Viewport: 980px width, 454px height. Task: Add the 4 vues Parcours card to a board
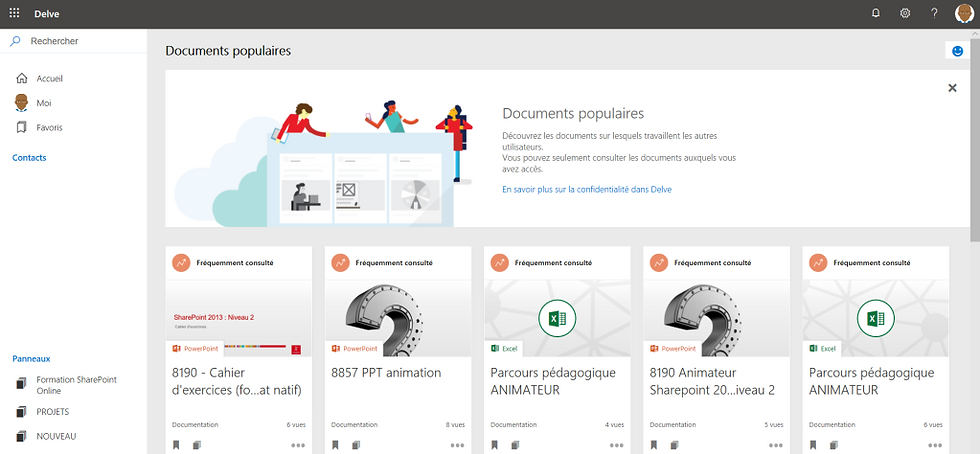(516, 445)
